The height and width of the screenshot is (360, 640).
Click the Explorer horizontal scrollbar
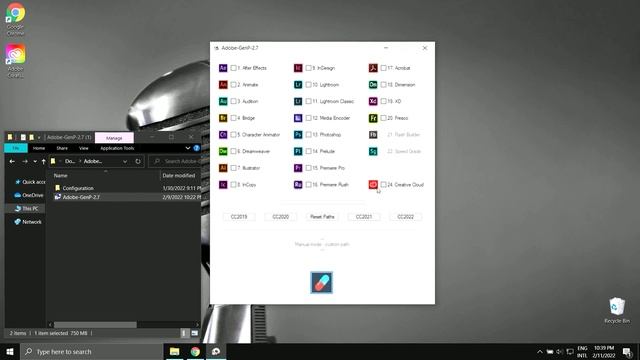[95, 325]
